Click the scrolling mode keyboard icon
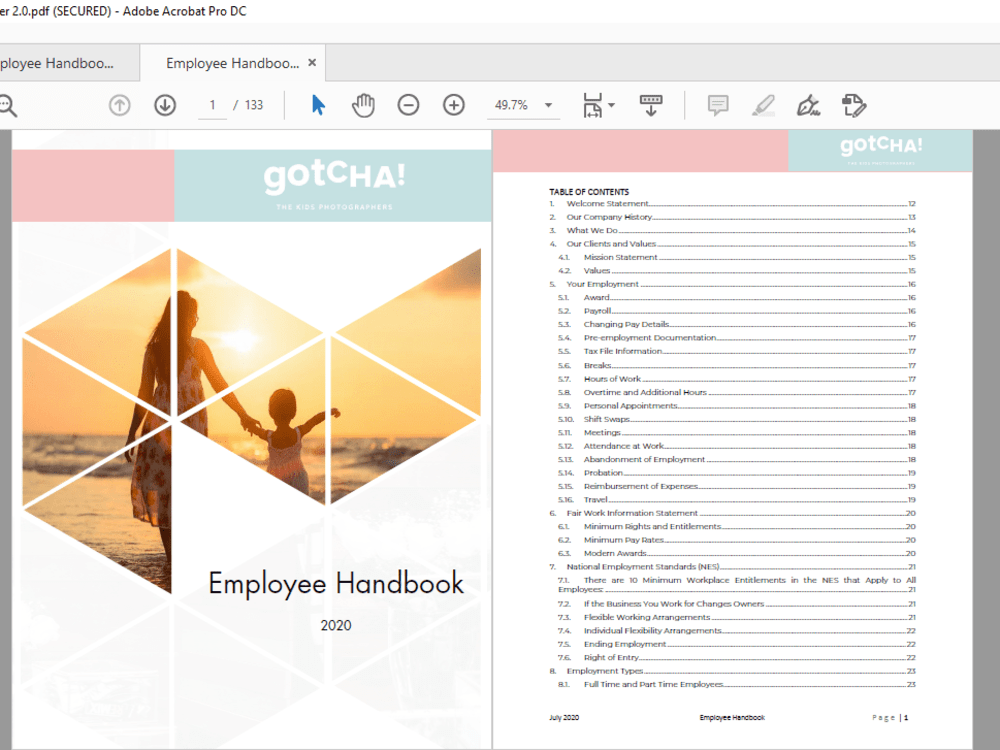The height and width of the screenshot is (750, 1000). [651, 105]
